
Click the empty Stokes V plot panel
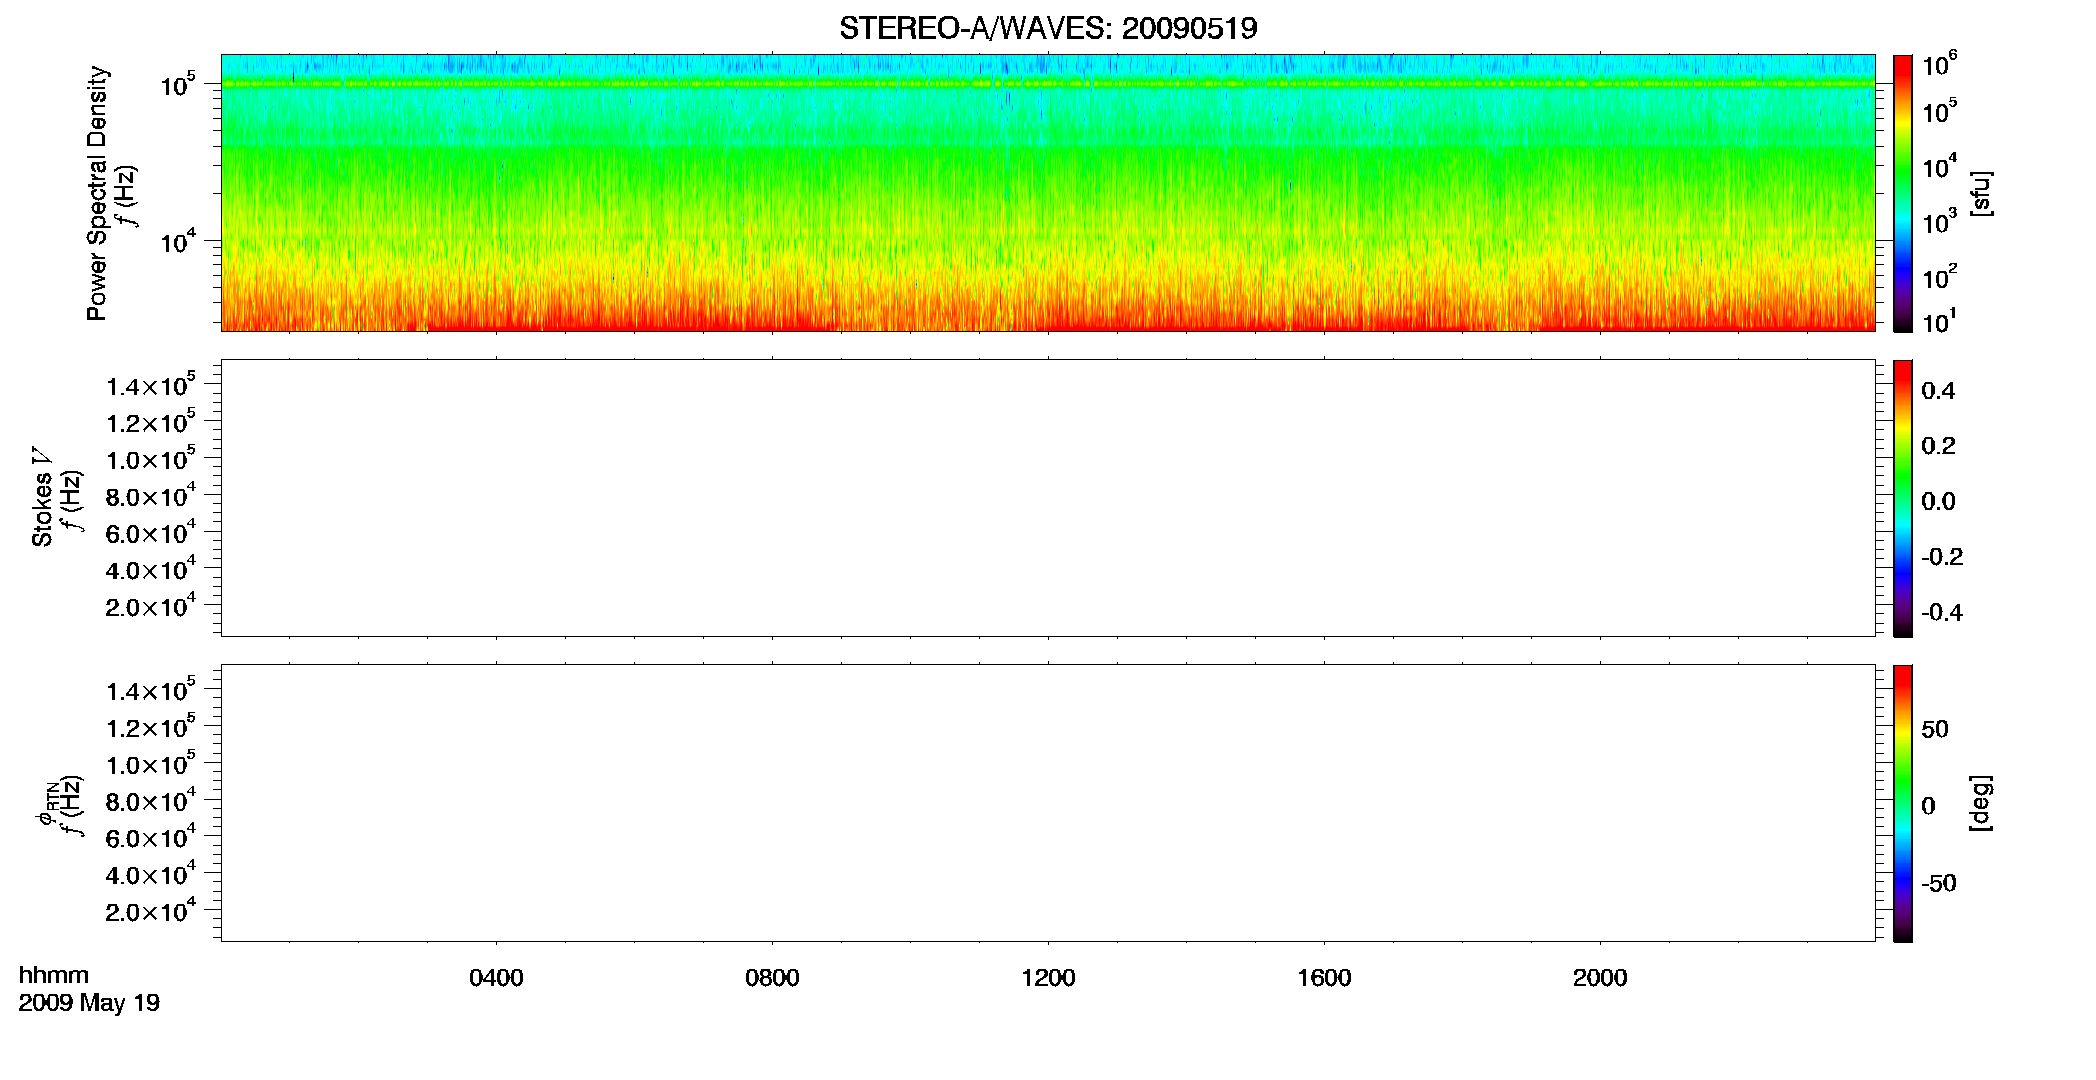tap(1048, 498)
